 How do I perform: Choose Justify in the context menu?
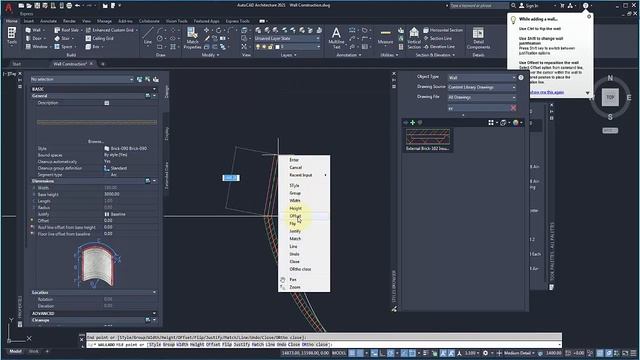click(x=295, y=231)
